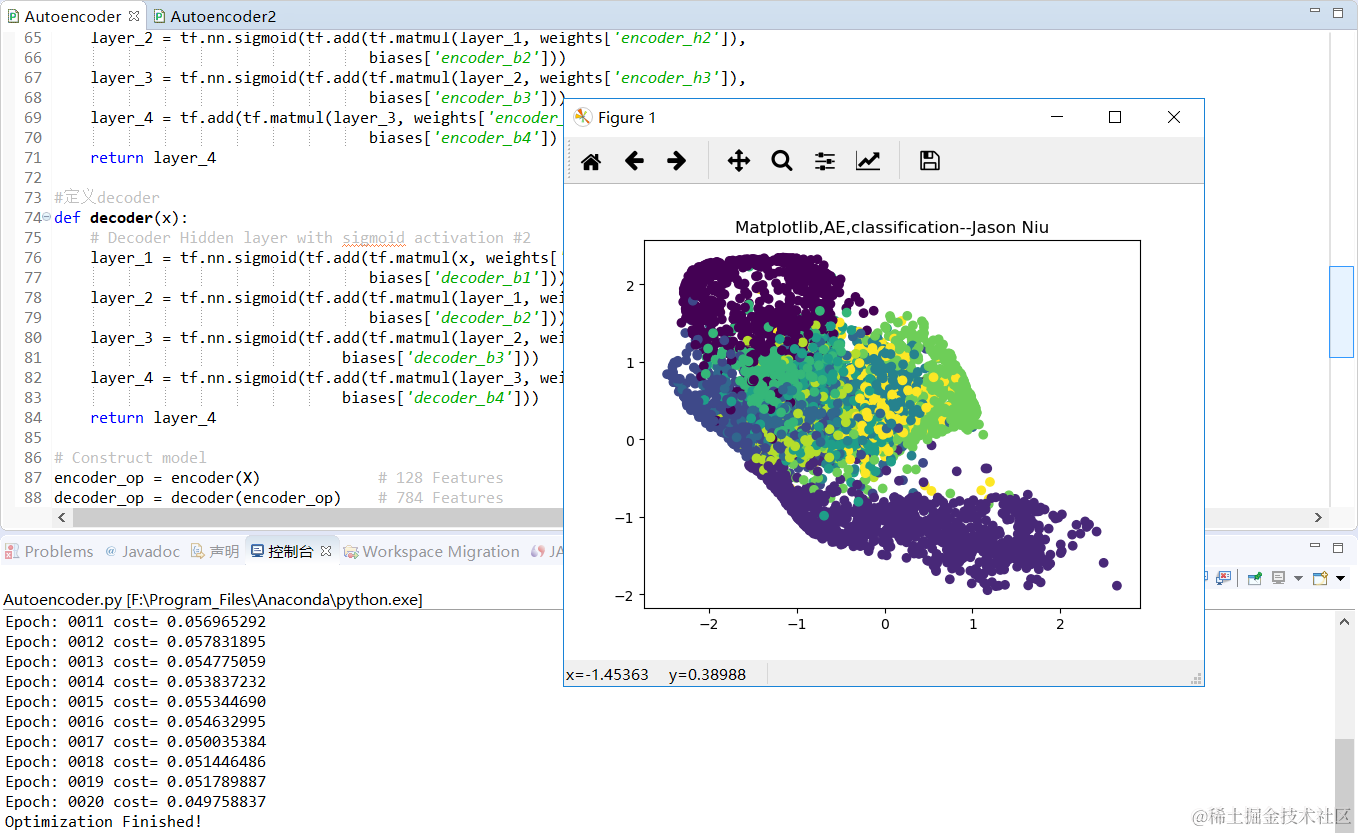Open the Workspace Migration tab
The height and width of the screenshot is (833, 1358).
(432, 551)
